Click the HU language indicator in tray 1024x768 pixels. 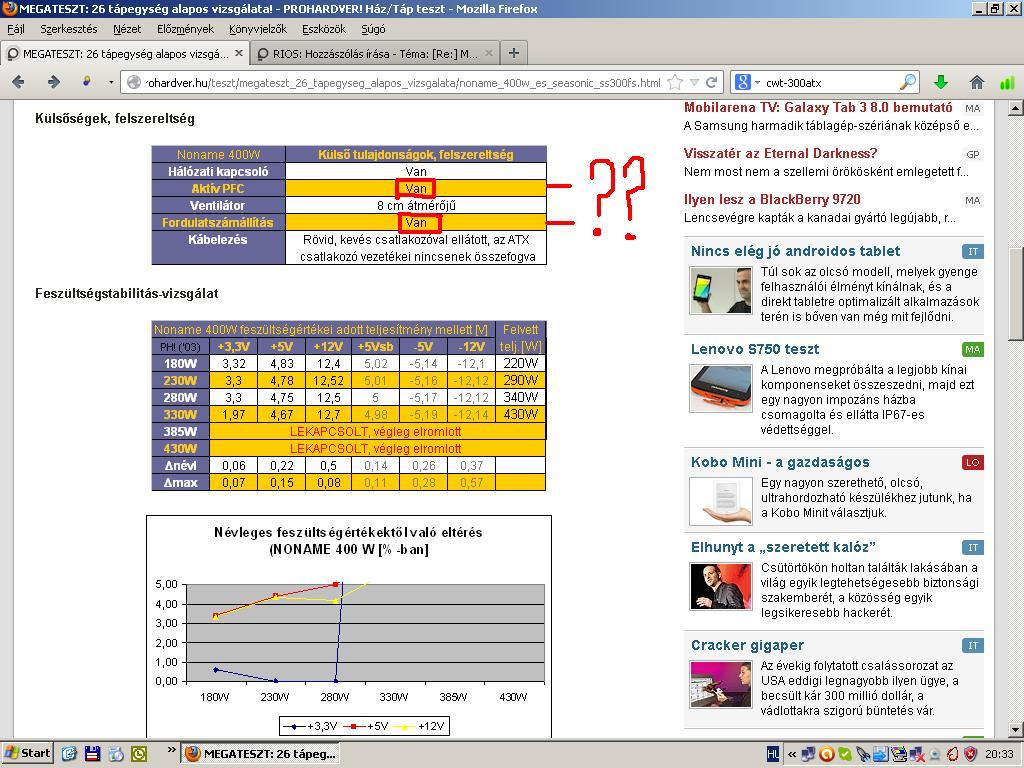[x=773, y=754]
